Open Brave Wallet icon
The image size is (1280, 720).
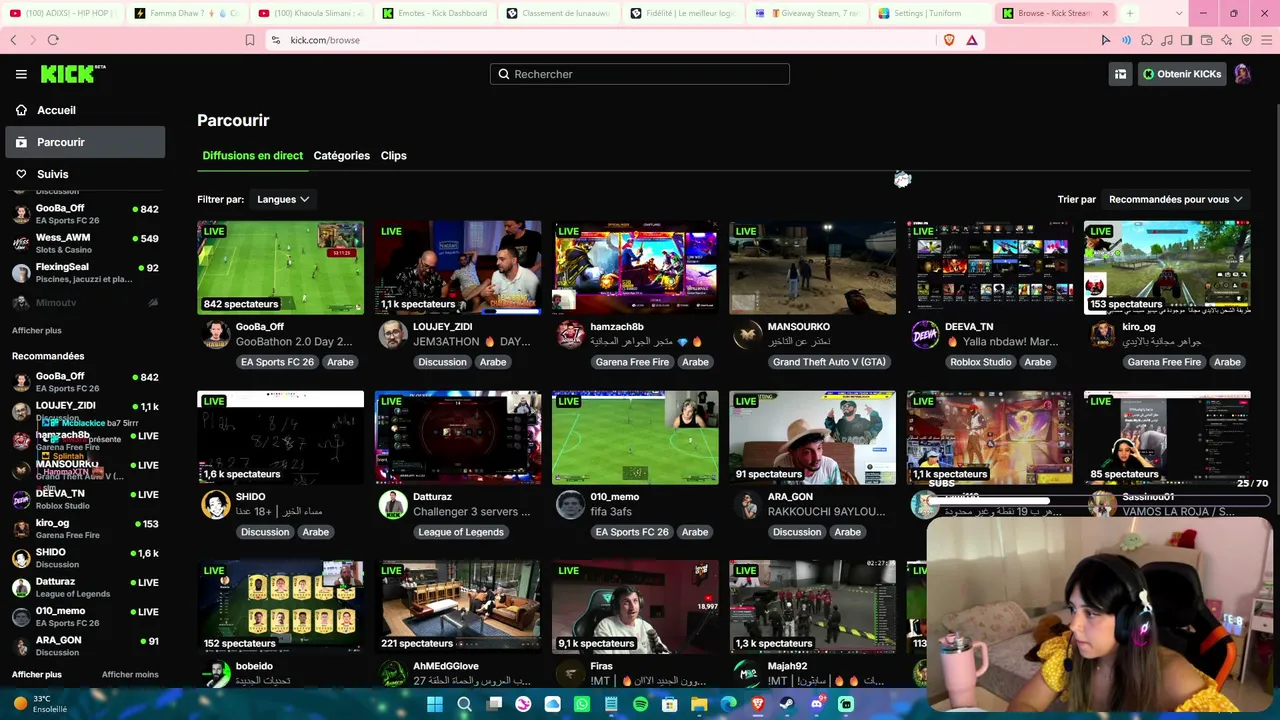(x=1206, y=40)
